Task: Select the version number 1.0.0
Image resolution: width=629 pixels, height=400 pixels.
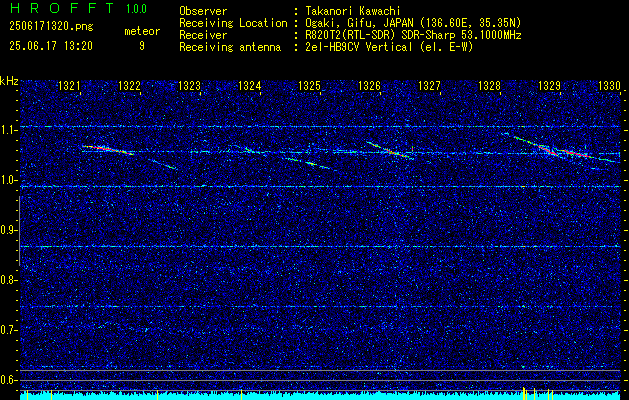Action: tap(136, 9)
